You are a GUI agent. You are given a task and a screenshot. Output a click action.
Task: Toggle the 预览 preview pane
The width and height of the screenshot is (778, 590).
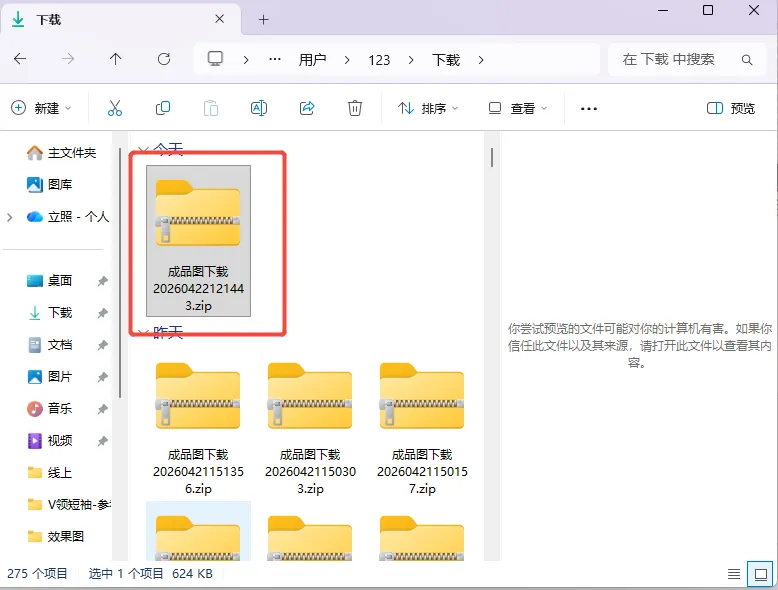tap(730, 108)
